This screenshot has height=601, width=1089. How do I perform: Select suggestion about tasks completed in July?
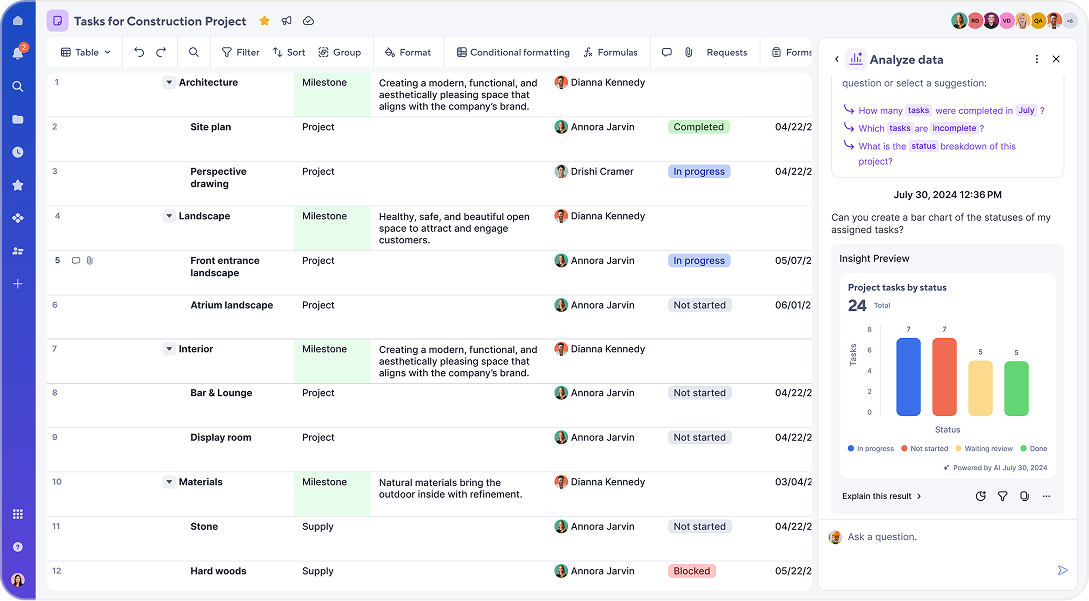point(944,110)
